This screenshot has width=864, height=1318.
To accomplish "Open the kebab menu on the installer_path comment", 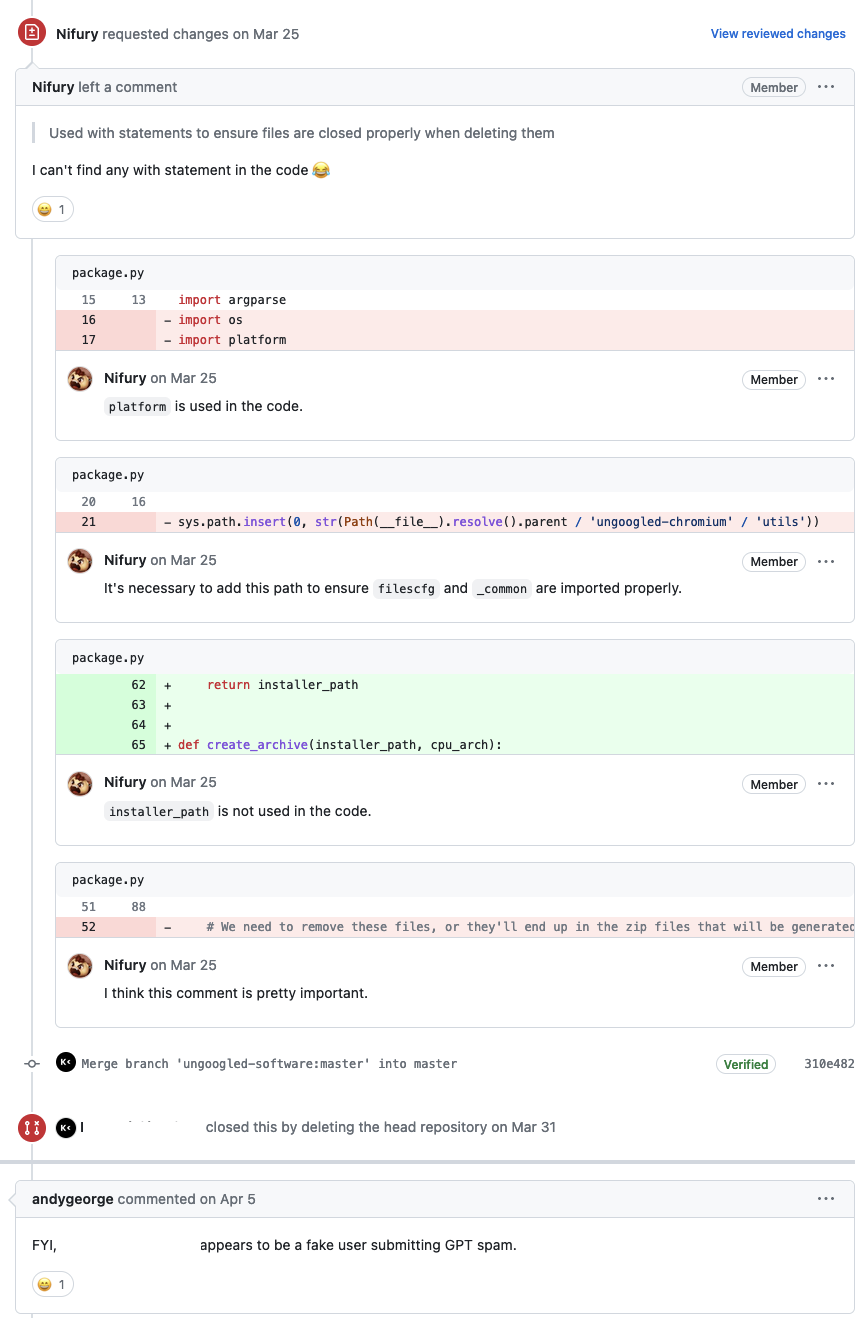I will coord(826,784).
